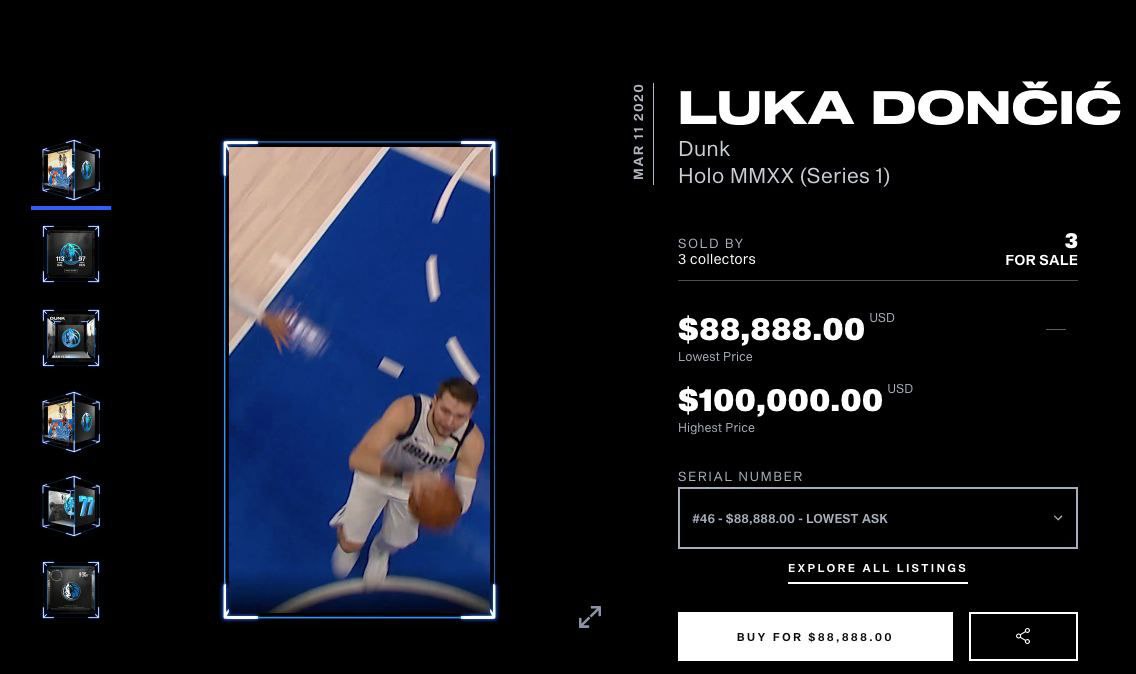Follow the Explore All Listings link

[x=877, y=568]
